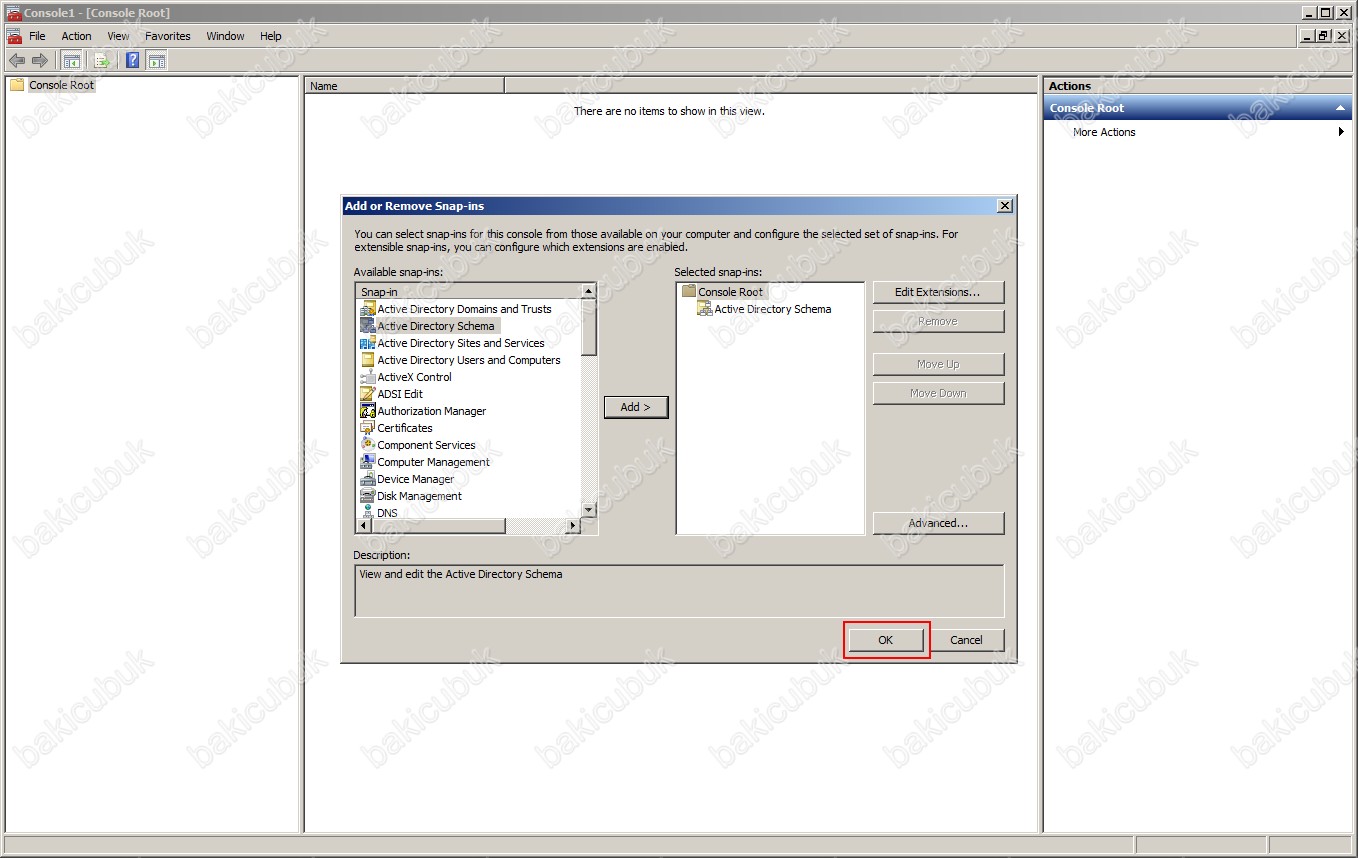Click the available snap-ins scroll up arrow
The image size is (1358, 858).
[588, 292]
